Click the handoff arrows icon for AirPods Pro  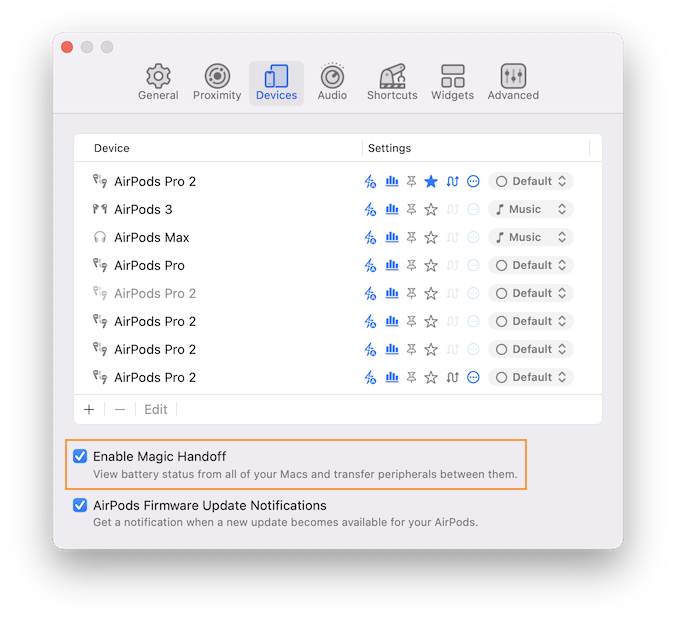point(452,266)
